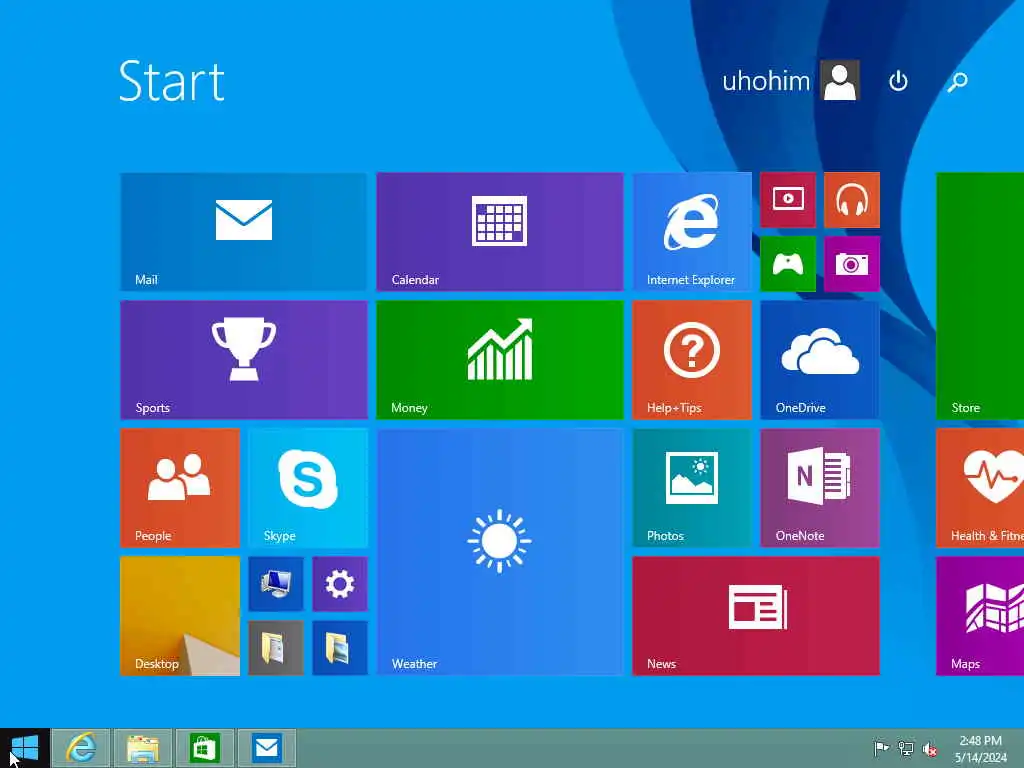Open the OneDrive tile
This screenshot has width=1024, height=768.
coord(820,360)
